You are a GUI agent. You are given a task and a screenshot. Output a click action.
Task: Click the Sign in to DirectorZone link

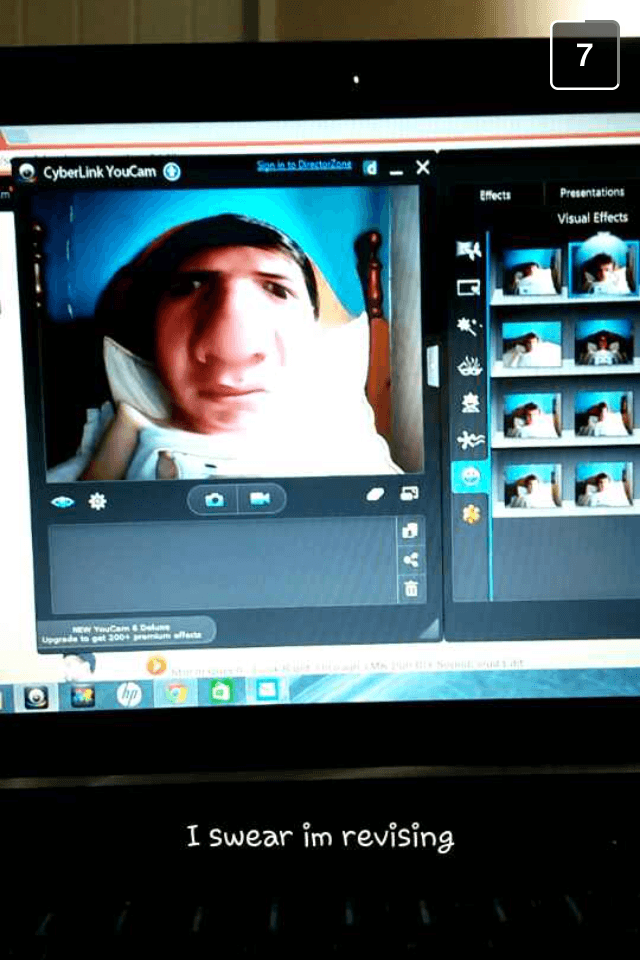[303, 165]
